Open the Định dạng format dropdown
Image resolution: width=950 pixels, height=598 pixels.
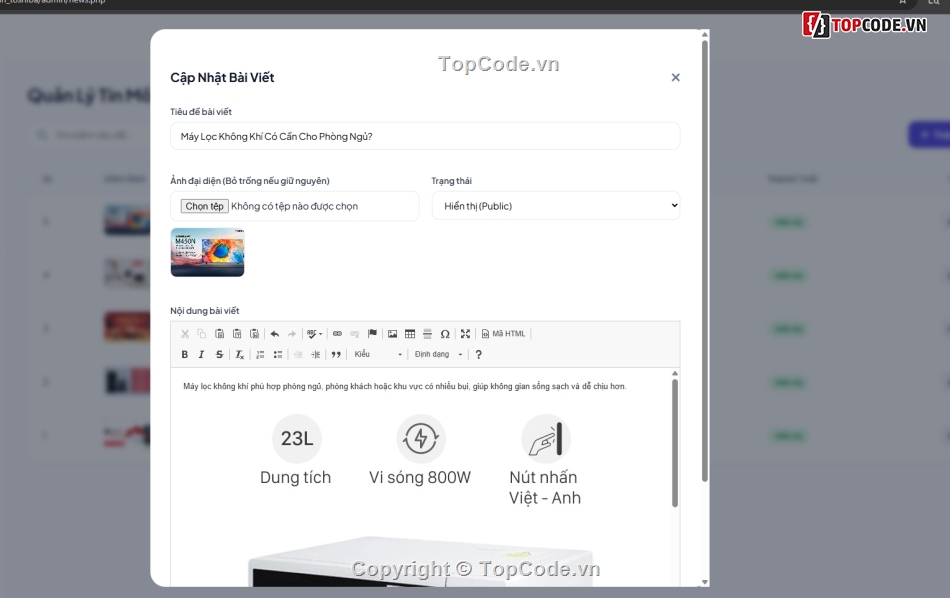click(439, 354)
